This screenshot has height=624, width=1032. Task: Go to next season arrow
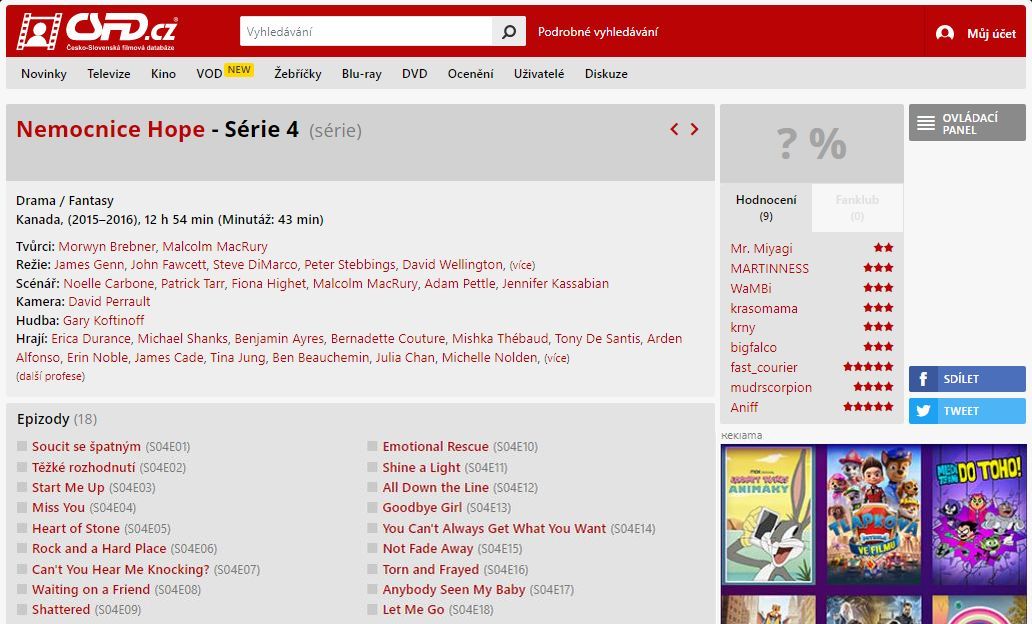(x=694, y=129)
